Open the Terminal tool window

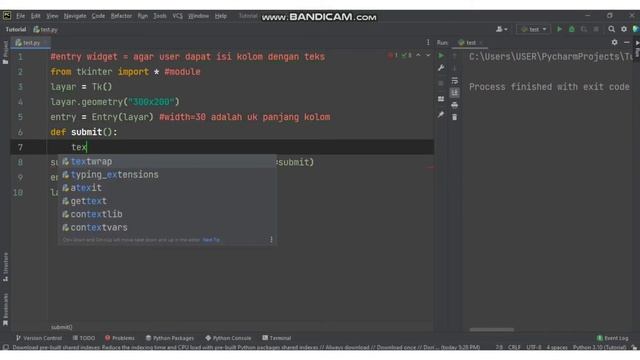277,338
